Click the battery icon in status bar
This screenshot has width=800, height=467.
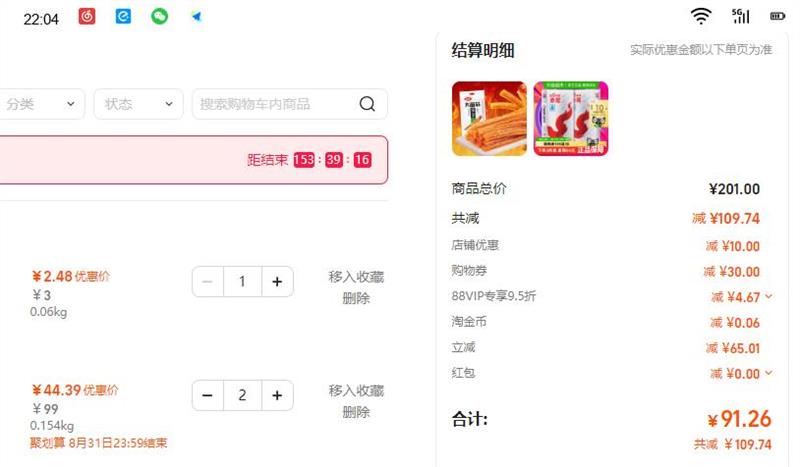click(x=778, y=16)
